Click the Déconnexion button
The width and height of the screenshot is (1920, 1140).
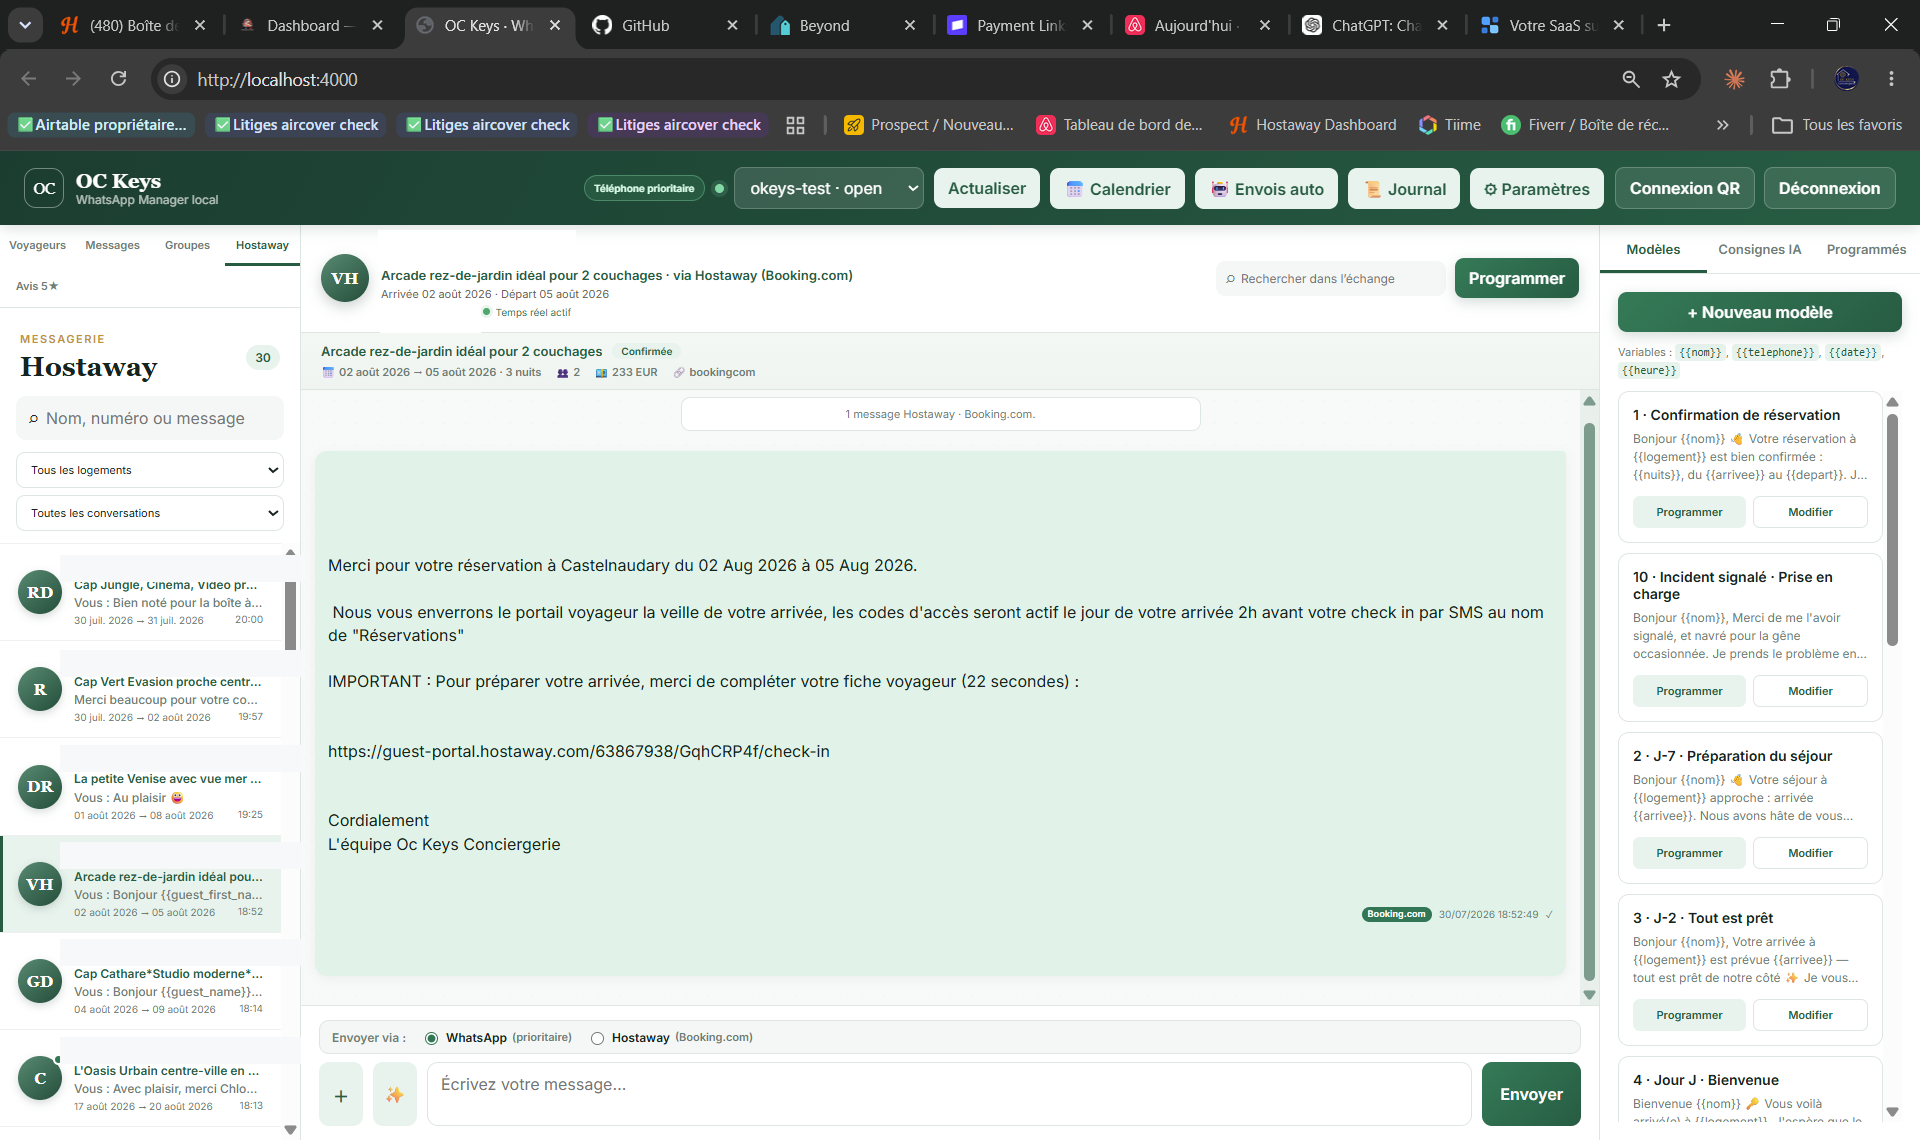point(1829,188)
